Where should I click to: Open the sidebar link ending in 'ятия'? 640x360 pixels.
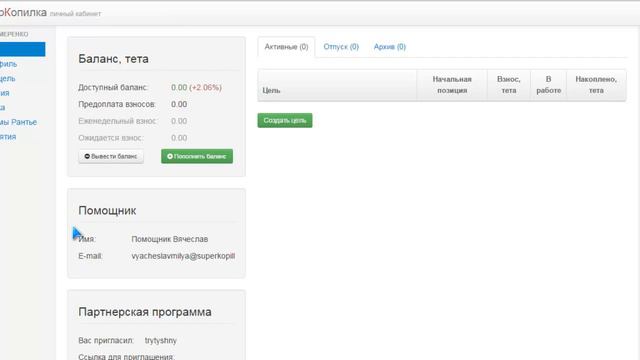[x=8, y=137]
